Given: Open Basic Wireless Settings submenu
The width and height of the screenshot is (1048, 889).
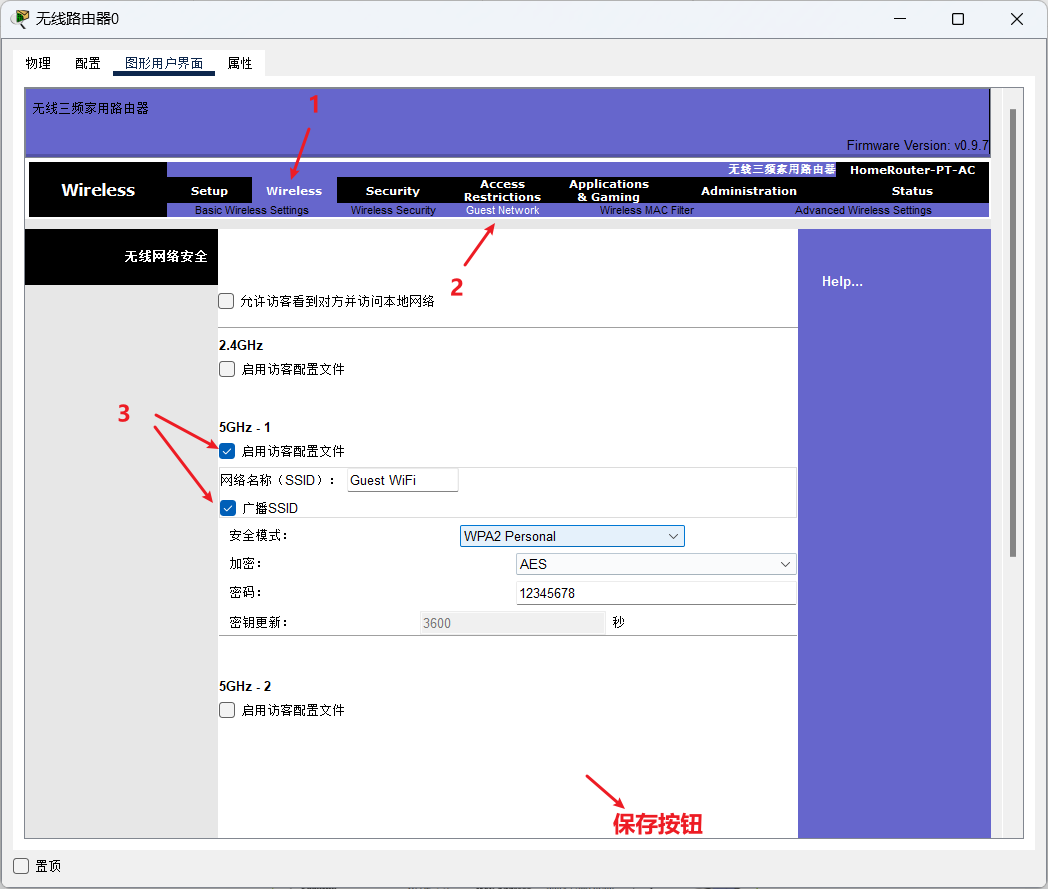Looking at the screenshot, I should pyautogui.click(x=251, y=210).
